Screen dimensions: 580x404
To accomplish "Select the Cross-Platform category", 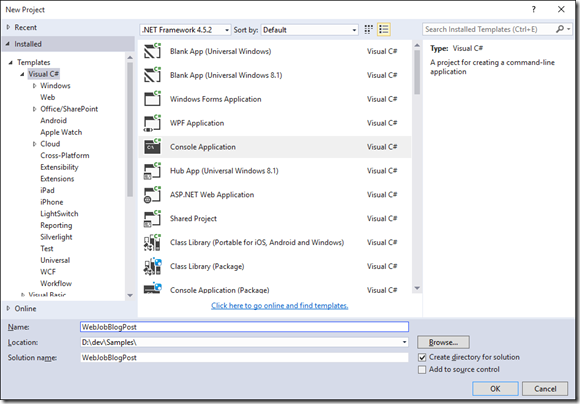I will [x=65, y=155].
